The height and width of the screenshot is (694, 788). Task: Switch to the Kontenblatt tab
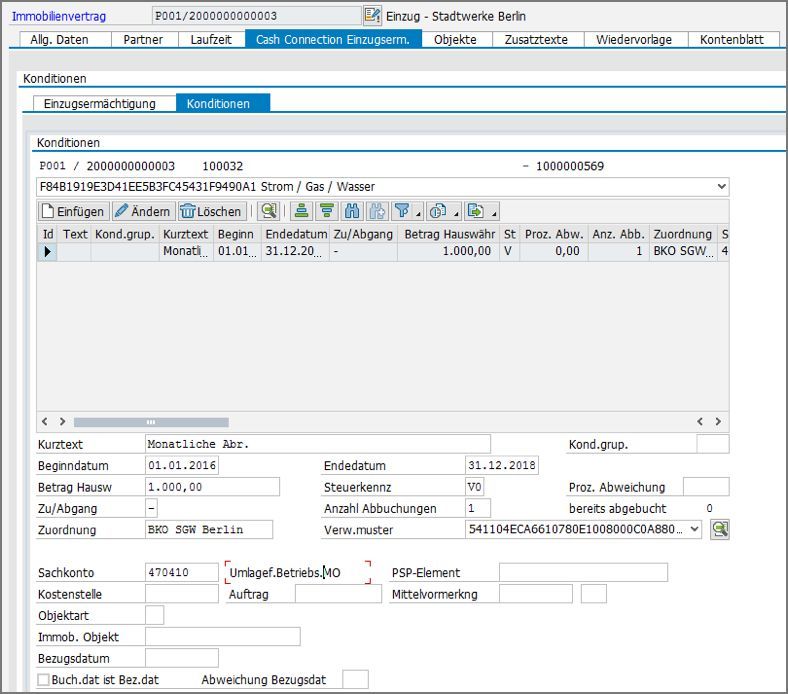pos(734,39)
